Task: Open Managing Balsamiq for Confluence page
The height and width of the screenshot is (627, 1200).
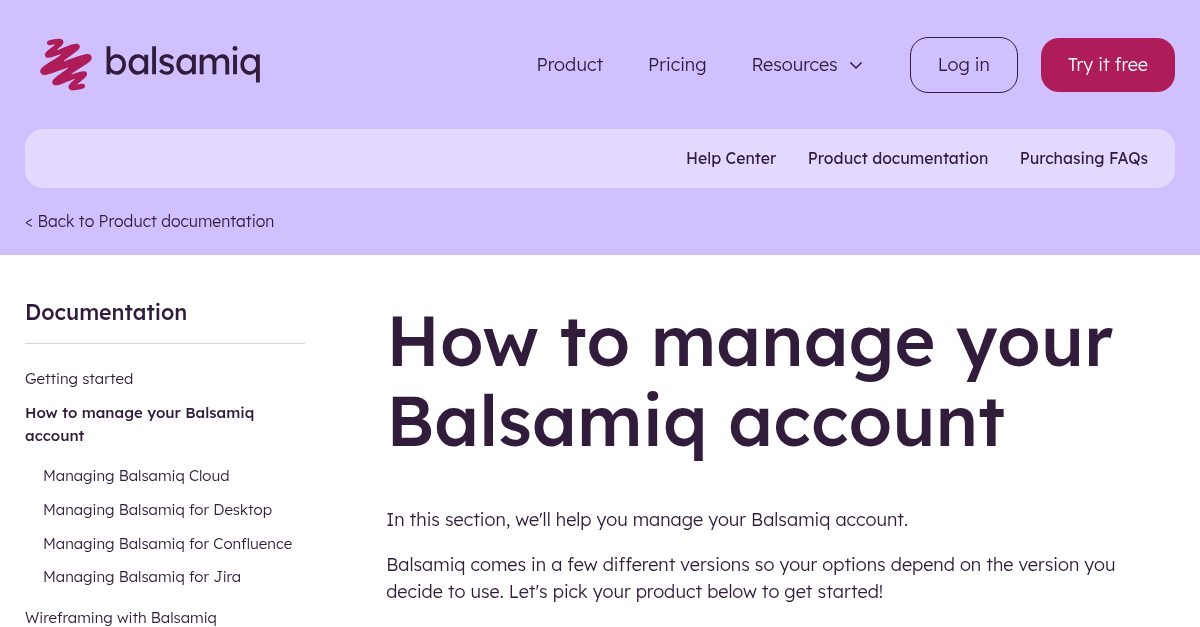Action: [x=167, y=543]
